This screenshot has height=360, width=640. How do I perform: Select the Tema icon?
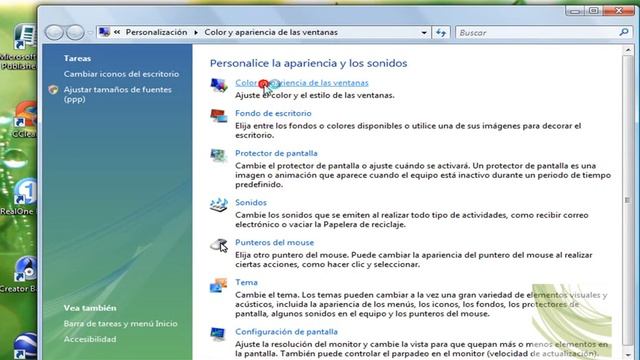(219, 285)
